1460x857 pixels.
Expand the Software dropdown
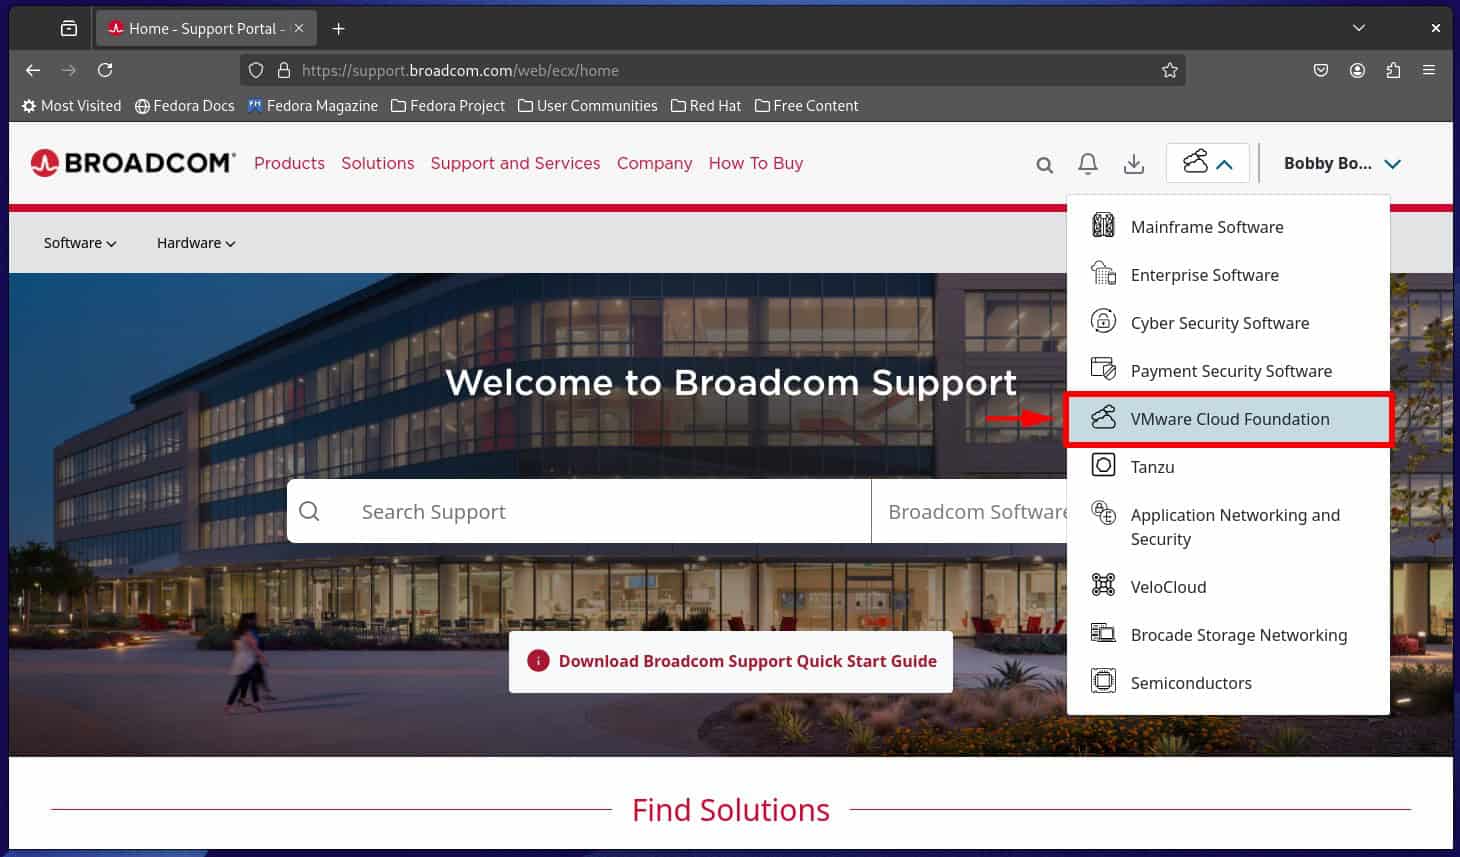click(x=80, y=243)
